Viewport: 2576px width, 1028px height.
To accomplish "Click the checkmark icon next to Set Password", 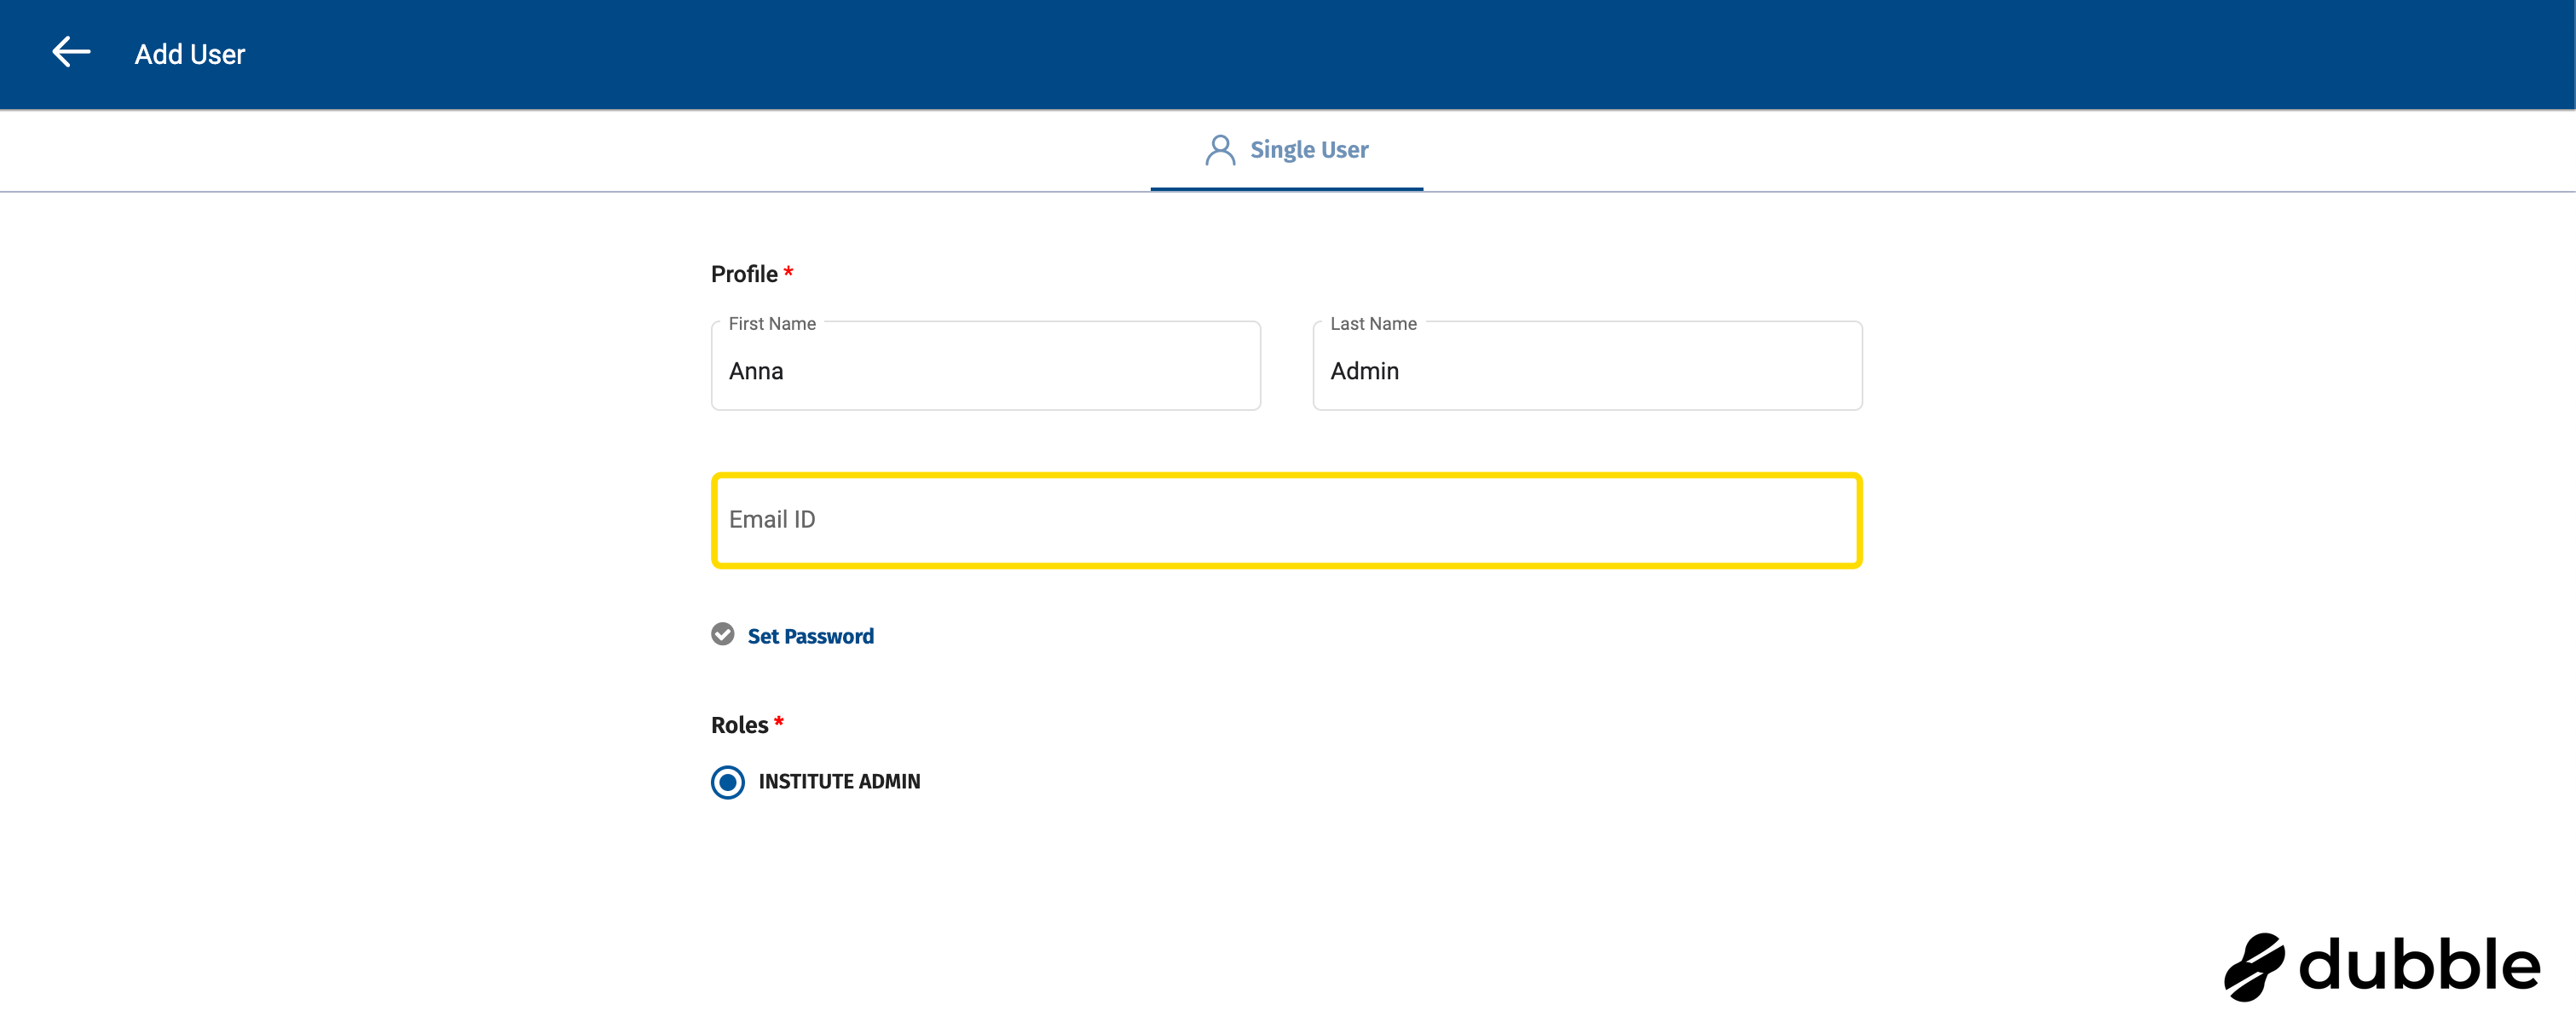I will [x=723, y=634].
